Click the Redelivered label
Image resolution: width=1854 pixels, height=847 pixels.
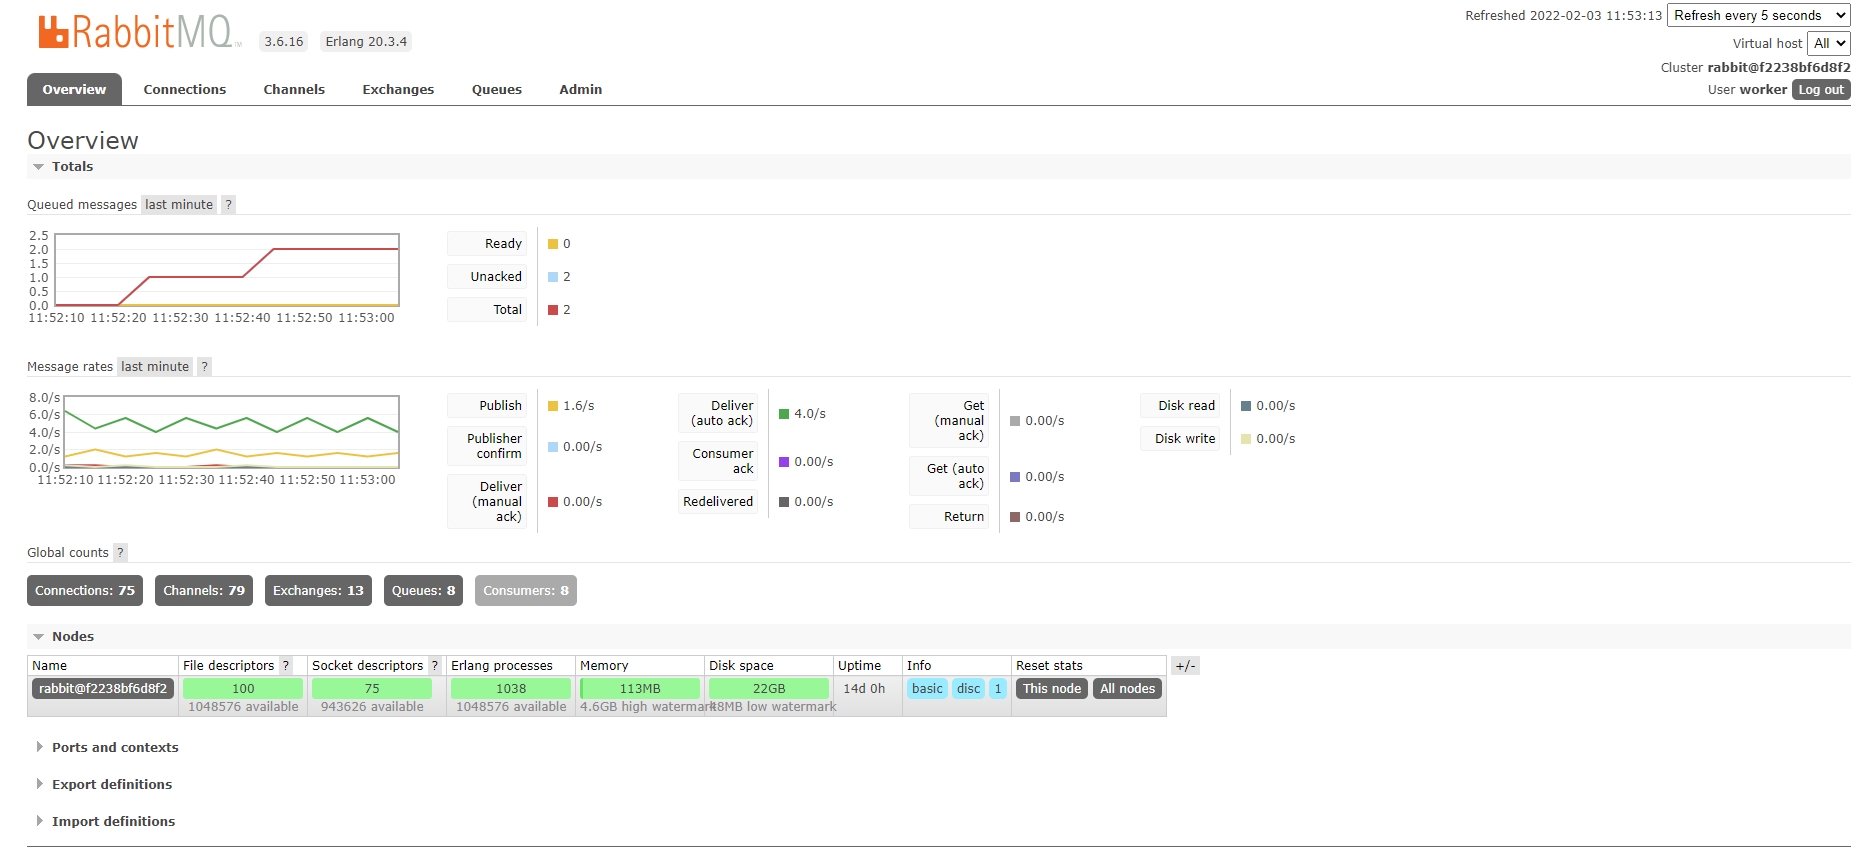pyautogui.click(x=718, y=502)
